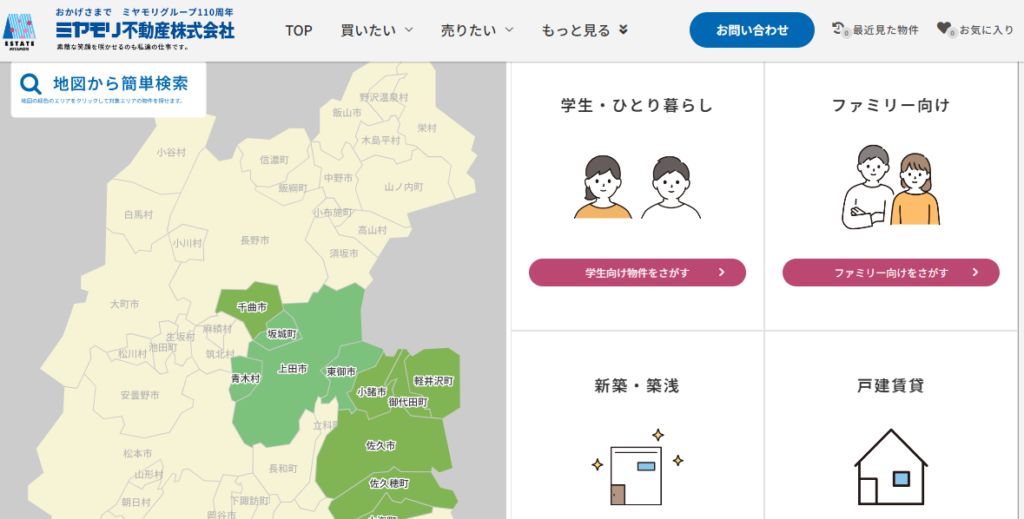The height and width of the screenshot is (519, 1024).
Task: Click 東御市 on the map
Action: point(341,371)
